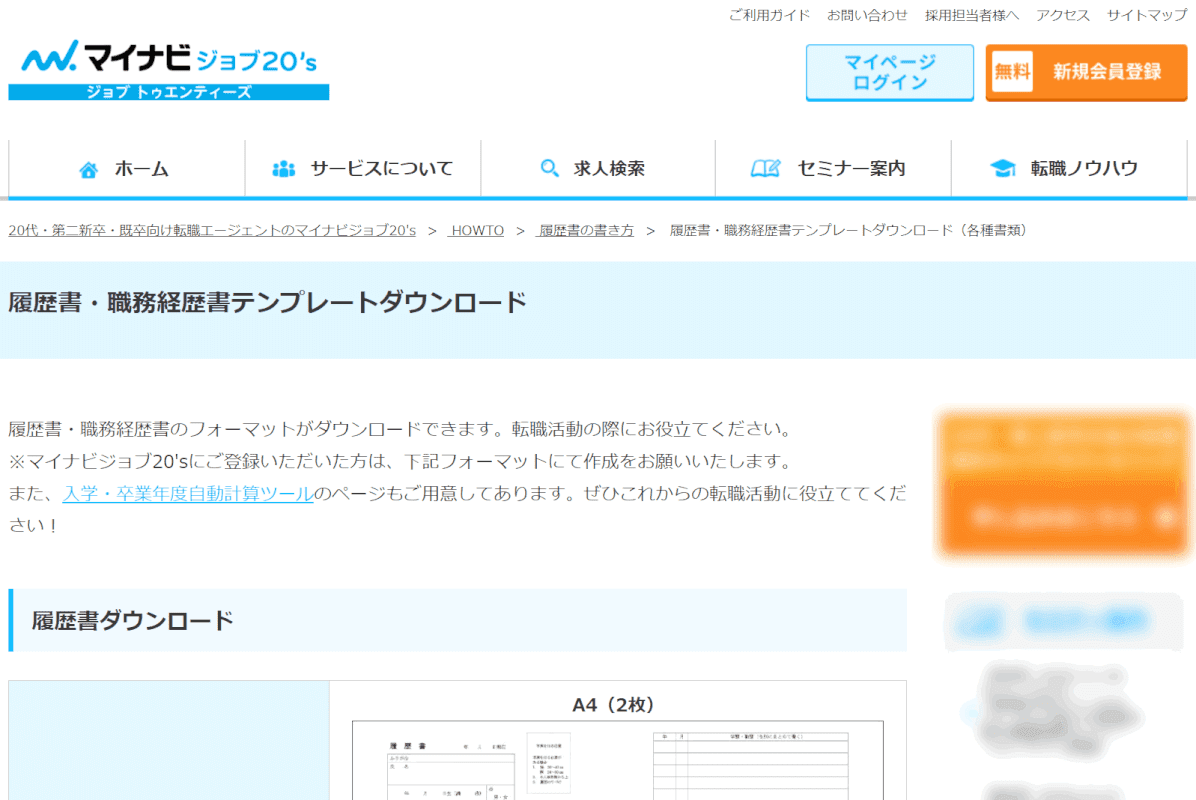Open the 求人検索 navigation tab

598,169
